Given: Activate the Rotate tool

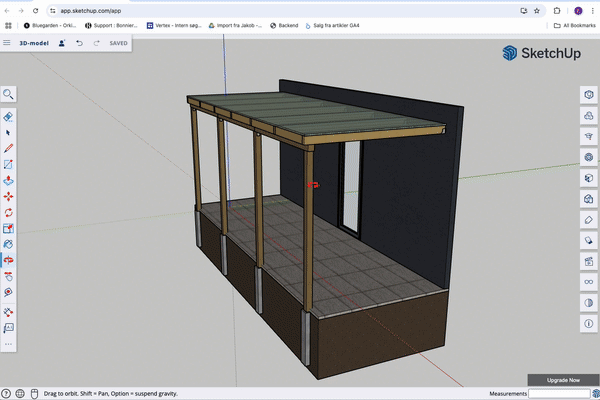Looking at the screenshot, I should (8, 213).
